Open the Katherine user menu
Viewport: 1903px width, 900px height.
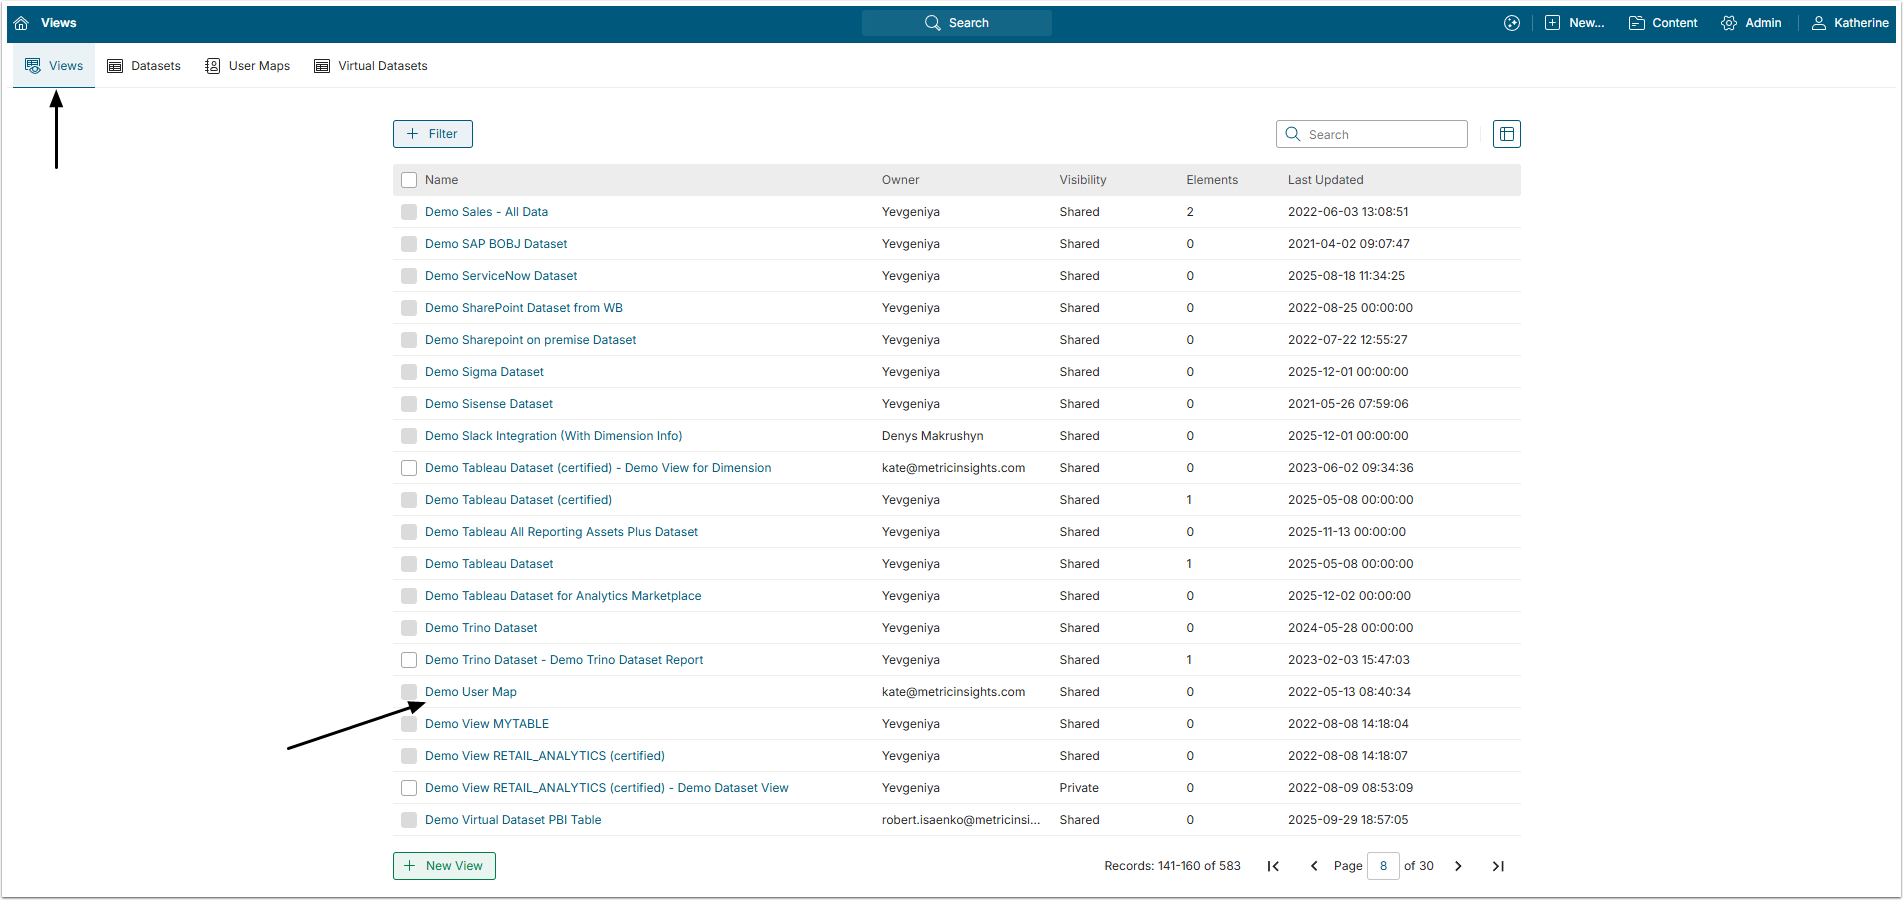1850,23
